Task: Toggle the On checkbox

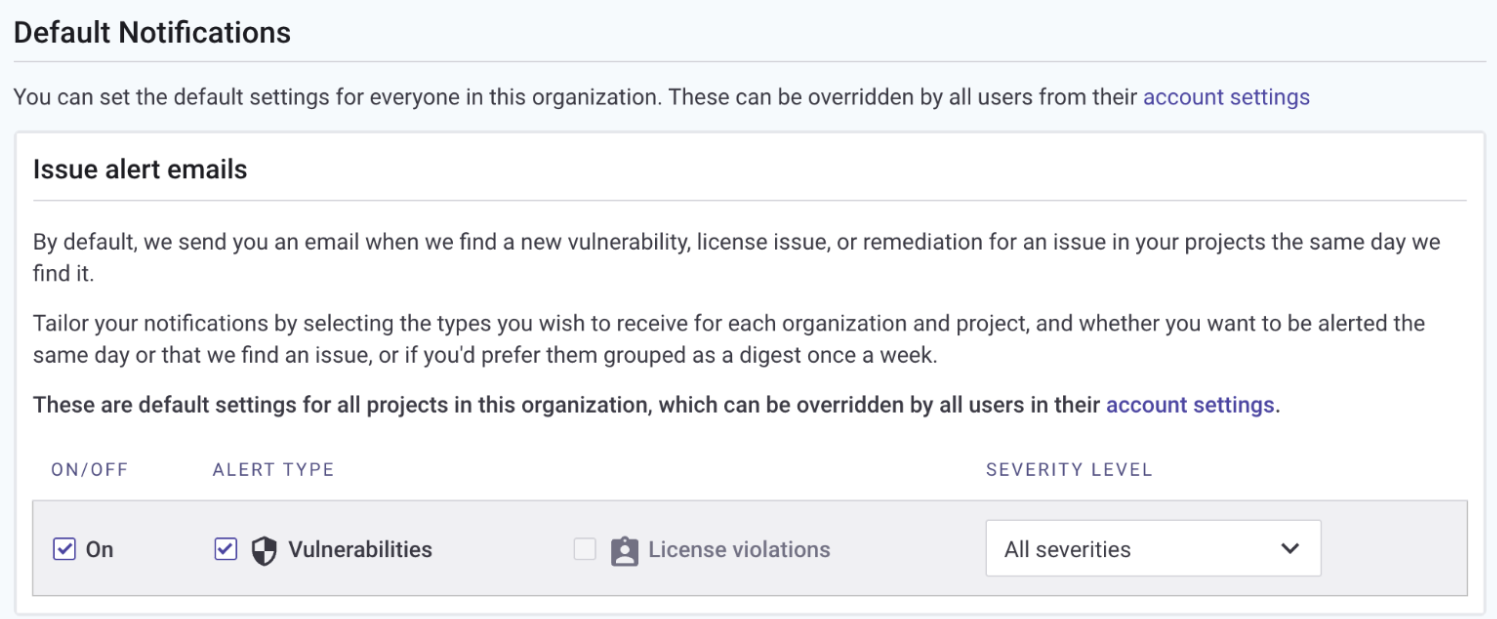Action: point(64,549)
